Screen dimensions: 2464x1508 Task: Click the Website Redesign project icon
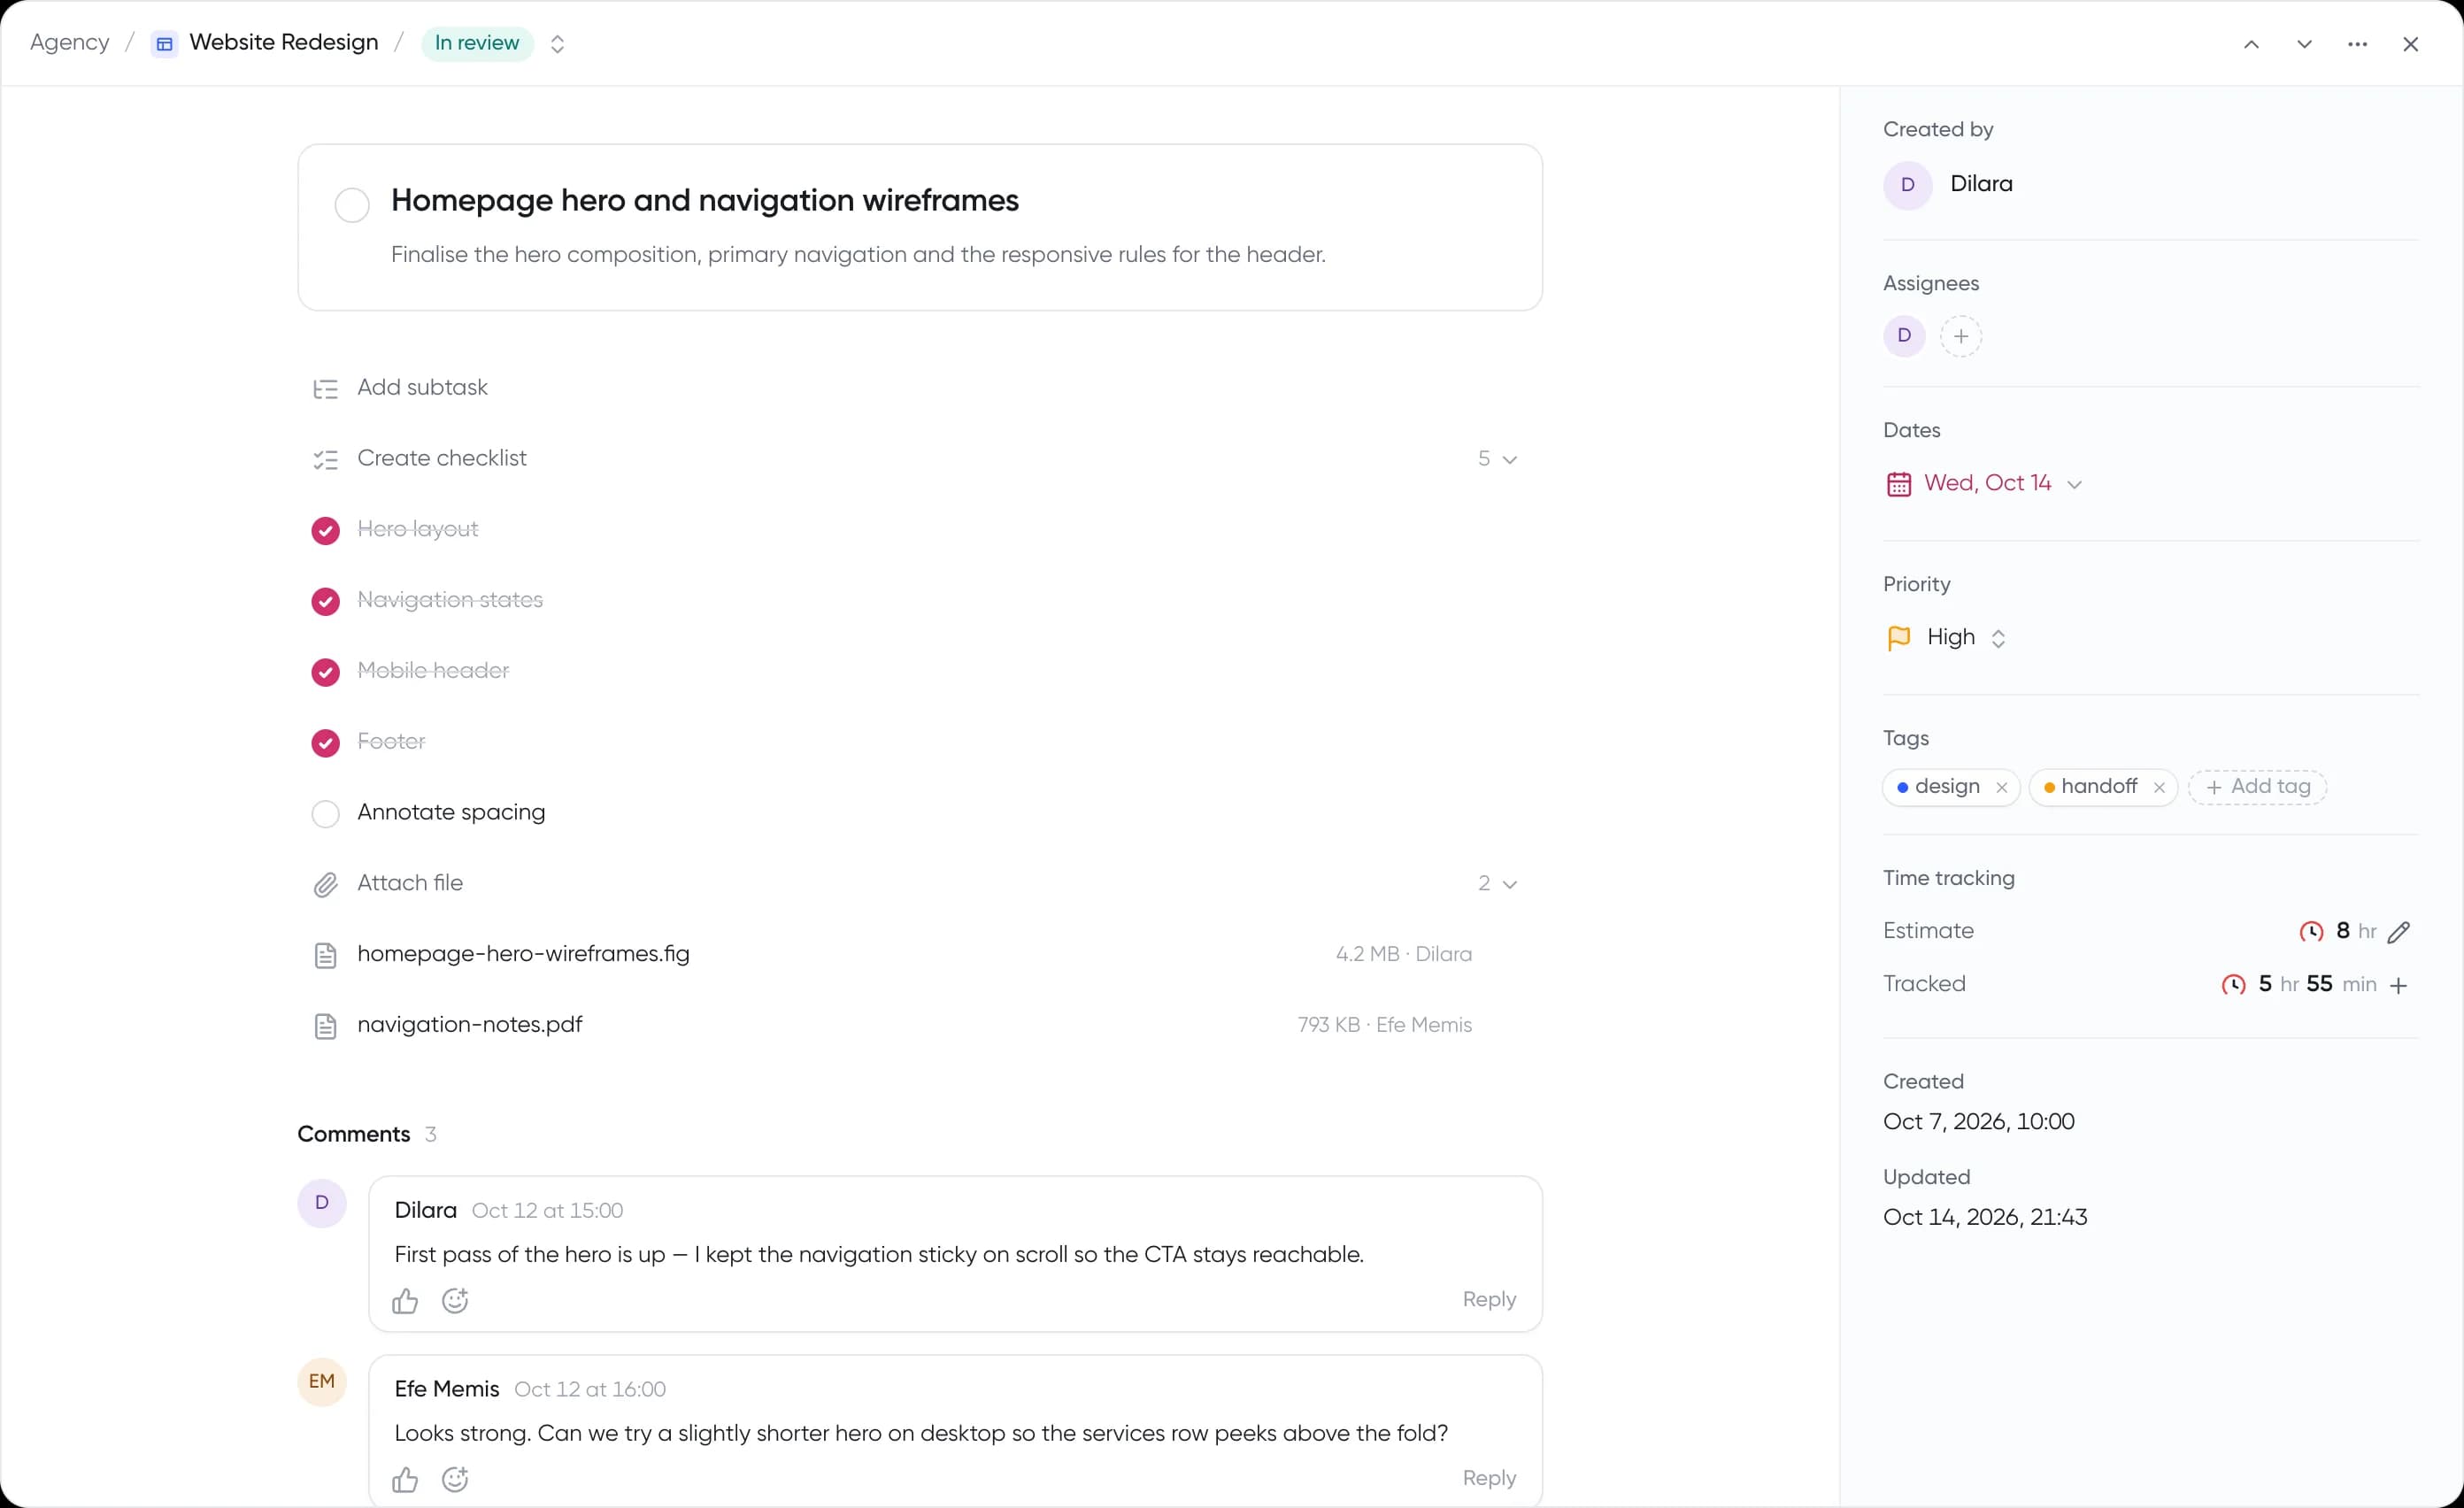click(164, 43)
